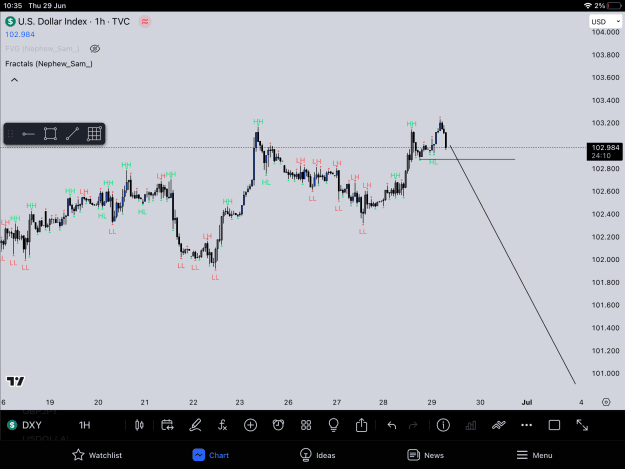
Task: Open the symbol info circle icon
Action: point(443,425)
